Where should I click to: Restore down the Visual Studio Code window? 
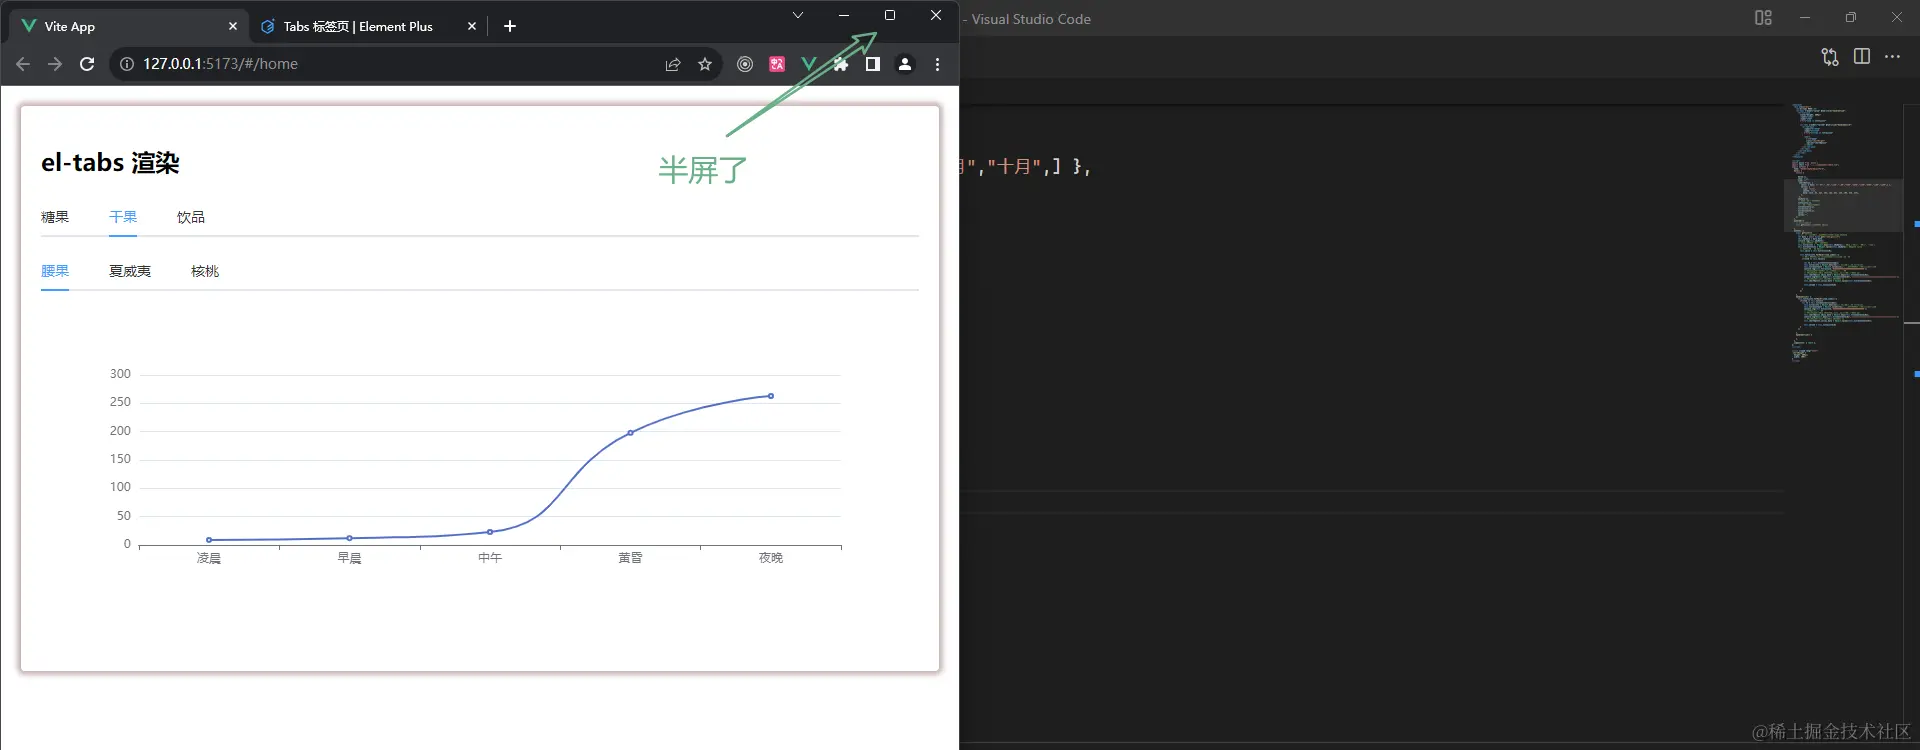(x=1851, y=18)
